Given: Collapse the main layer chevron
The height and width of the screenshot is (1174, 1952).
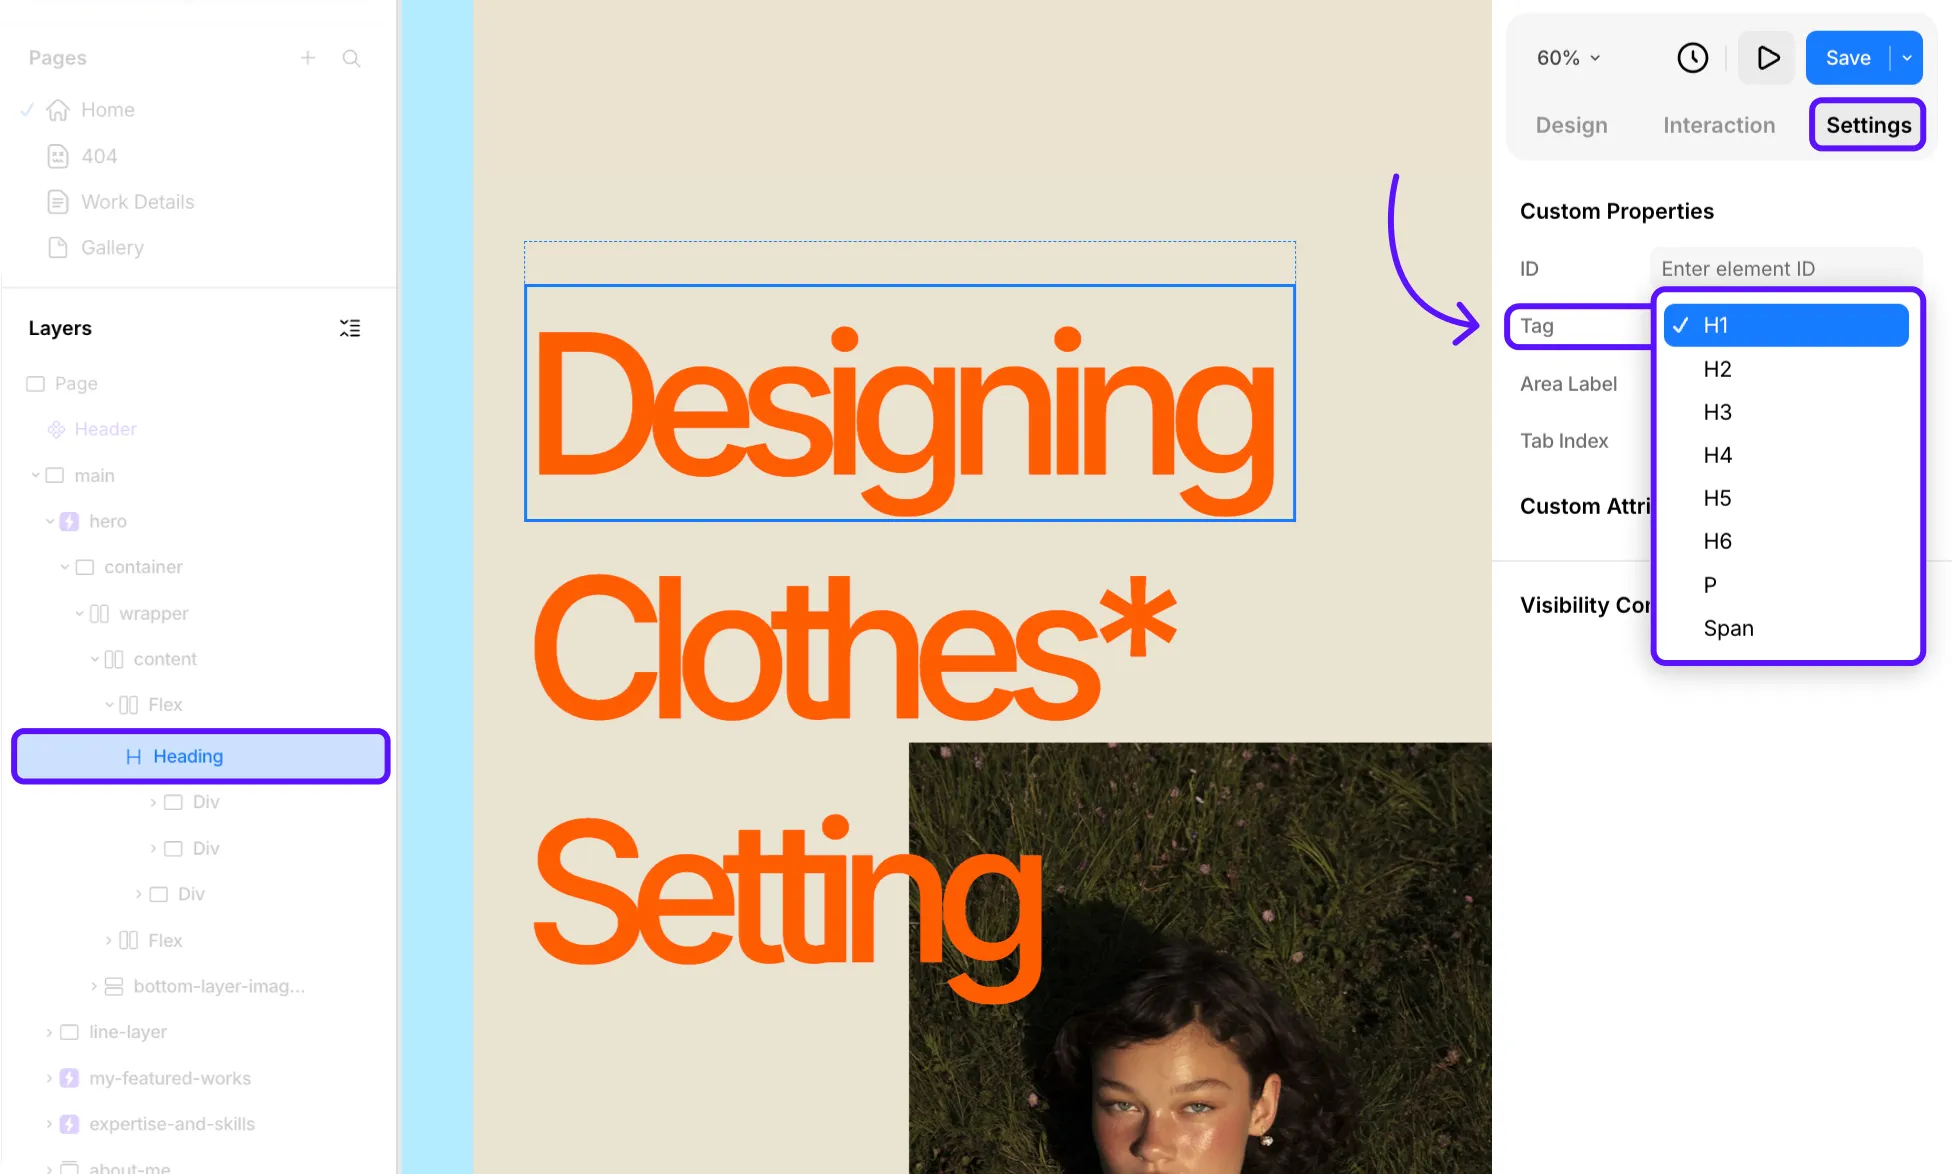Looking at the screenshot, I should (x=35, y=475).
